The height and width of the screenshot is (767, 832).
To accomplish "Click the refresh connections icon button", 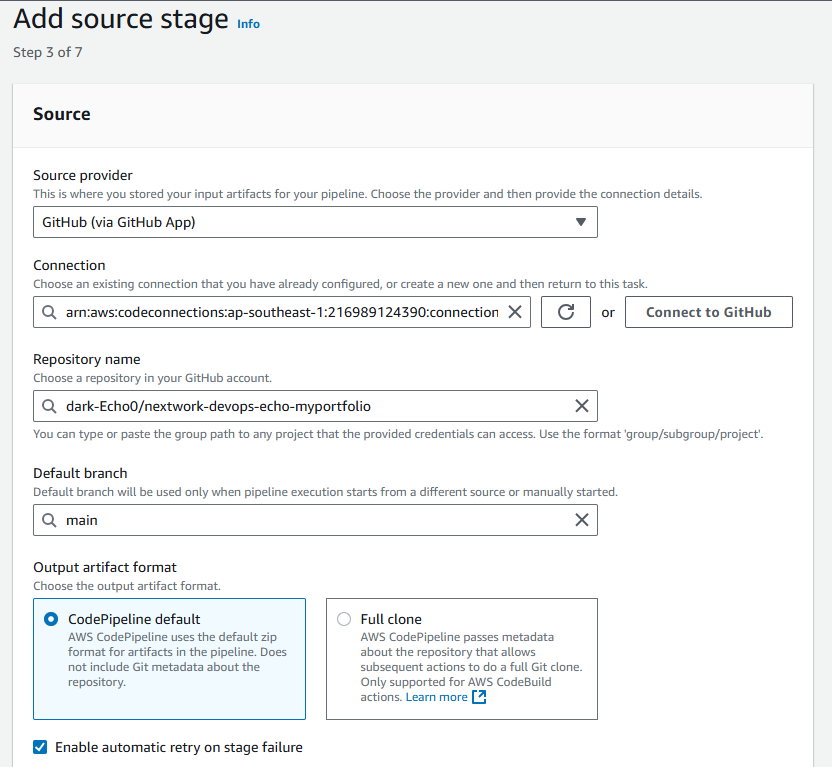I will click(x=566, y=312).
